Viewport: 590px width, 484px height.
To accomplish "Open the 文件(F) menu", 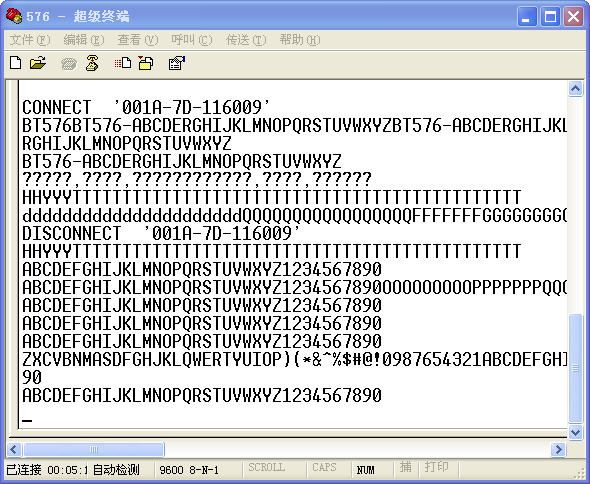I will tap(30, 40).
